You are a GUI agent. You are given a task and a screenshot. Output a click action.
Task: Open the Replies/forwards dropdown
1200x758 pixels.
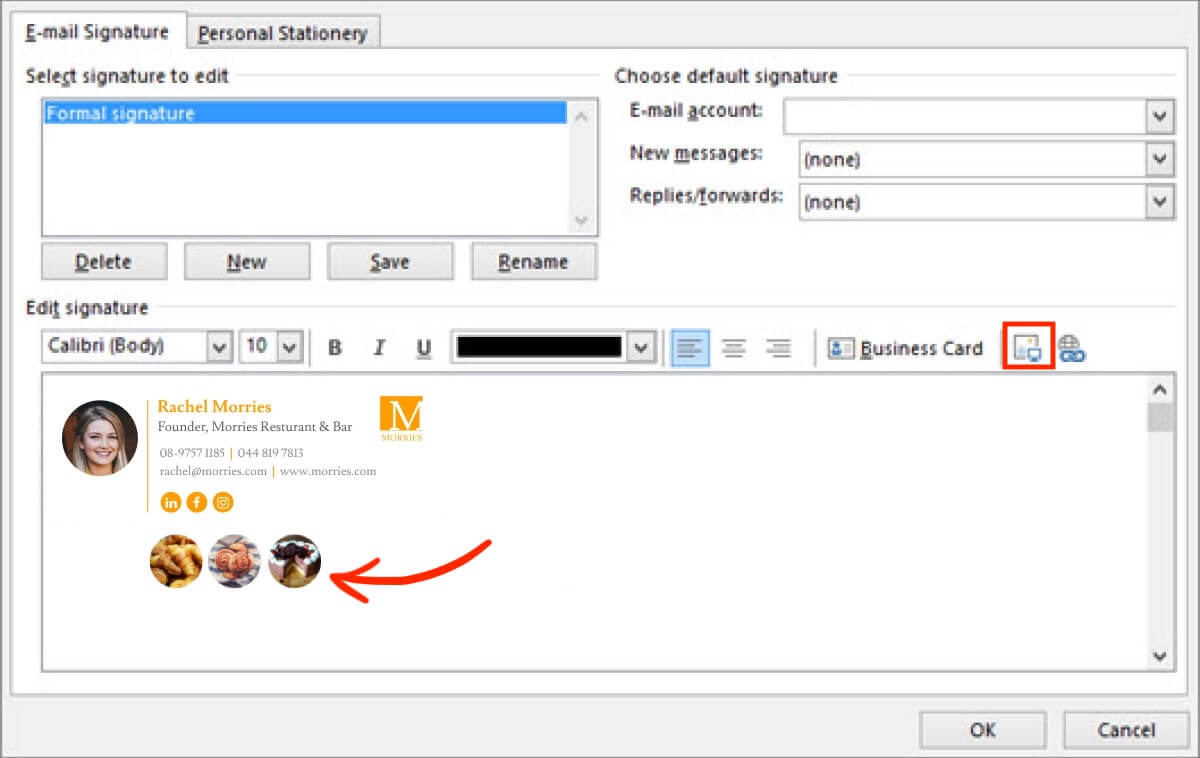[x=1159, y=202]
